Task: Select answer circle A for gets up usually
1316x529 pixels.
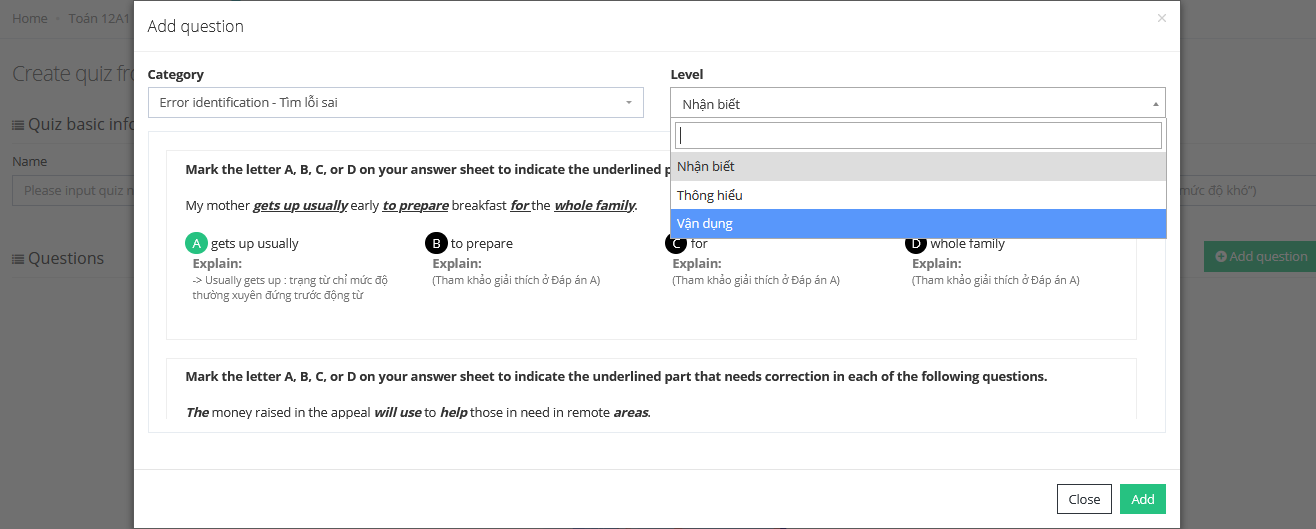Action: pyautogui.click(x=196, y=243)
